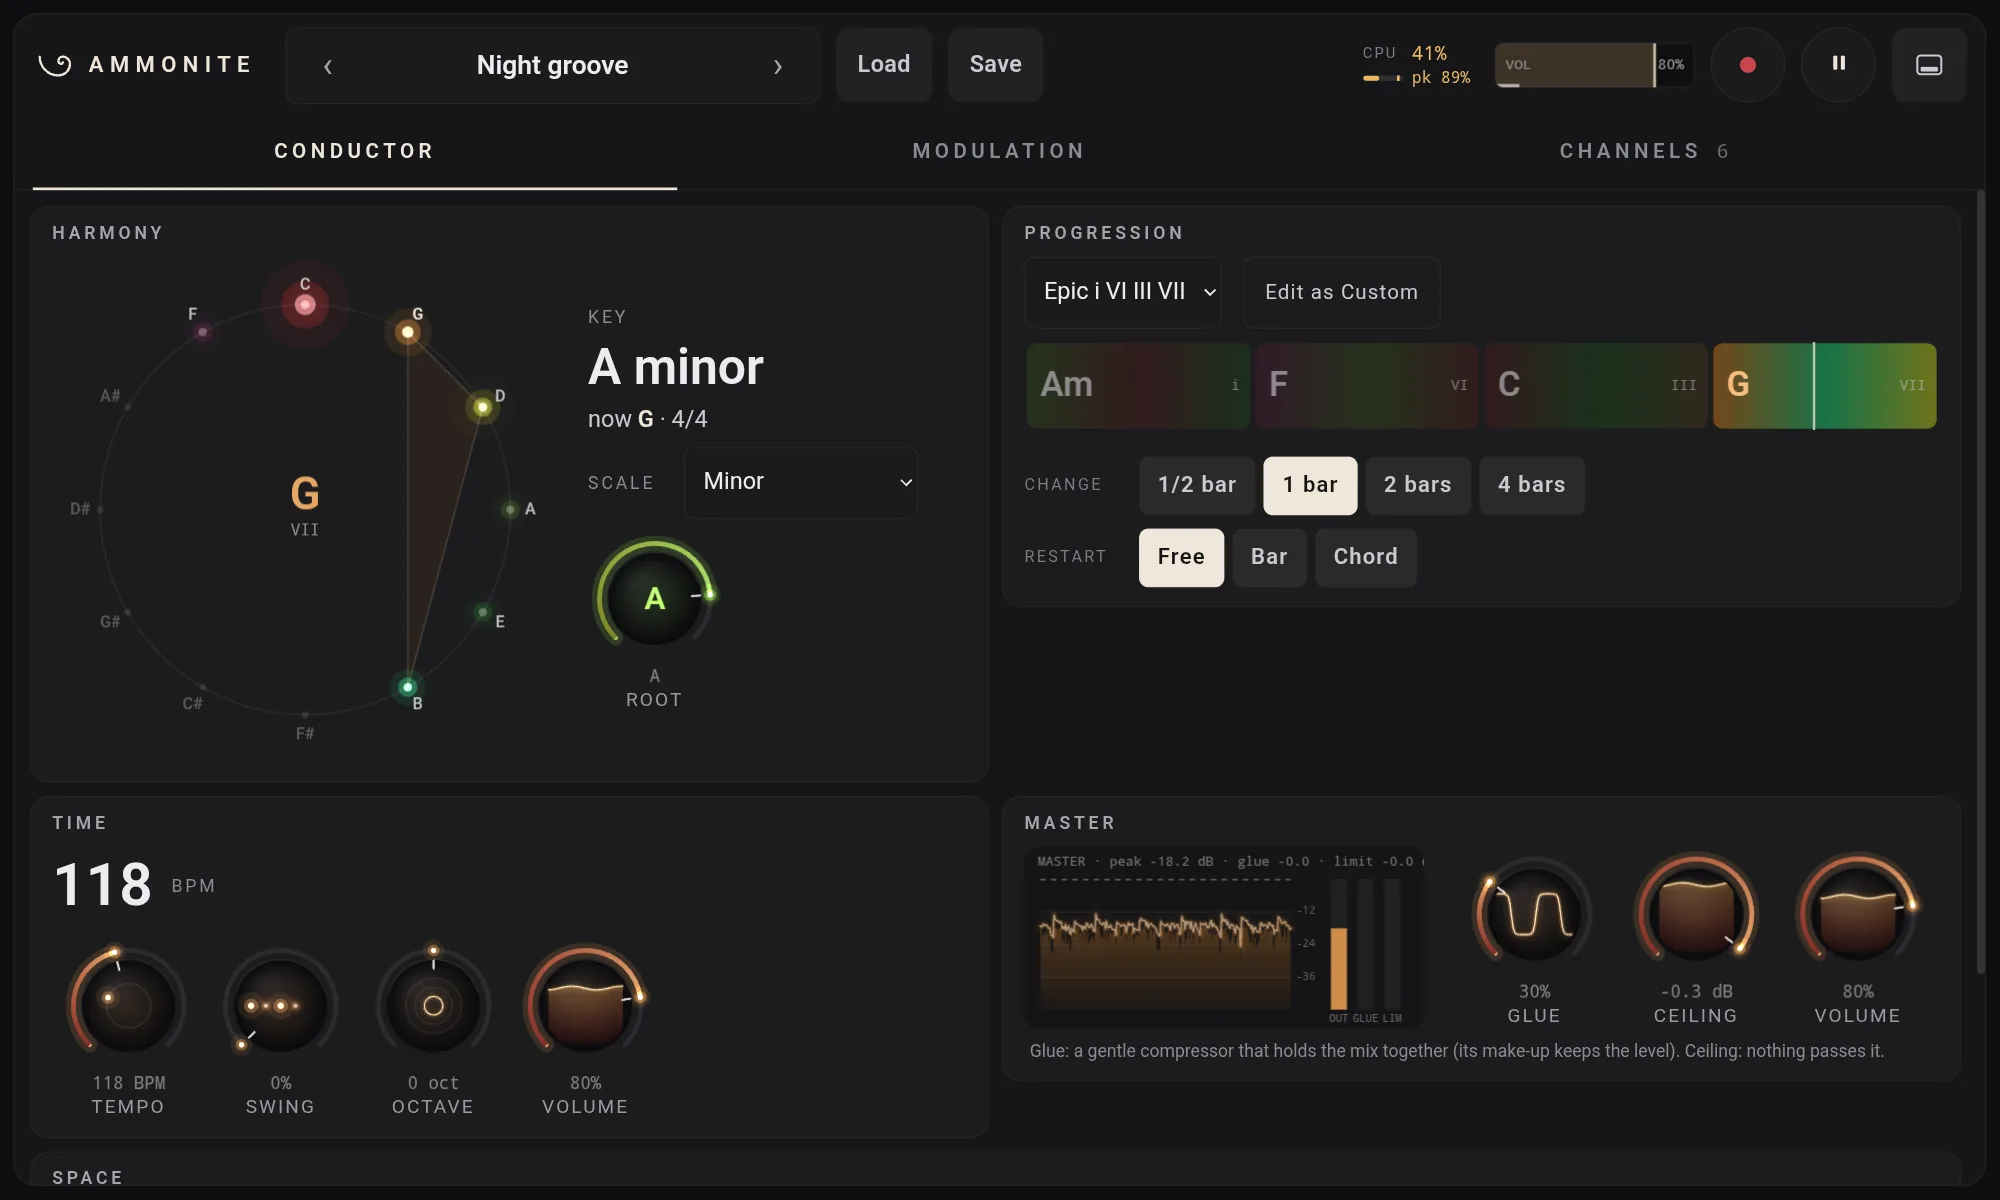Switch to the Channels tab
2000x1200 pixels.
click(x=1644, y=151)
